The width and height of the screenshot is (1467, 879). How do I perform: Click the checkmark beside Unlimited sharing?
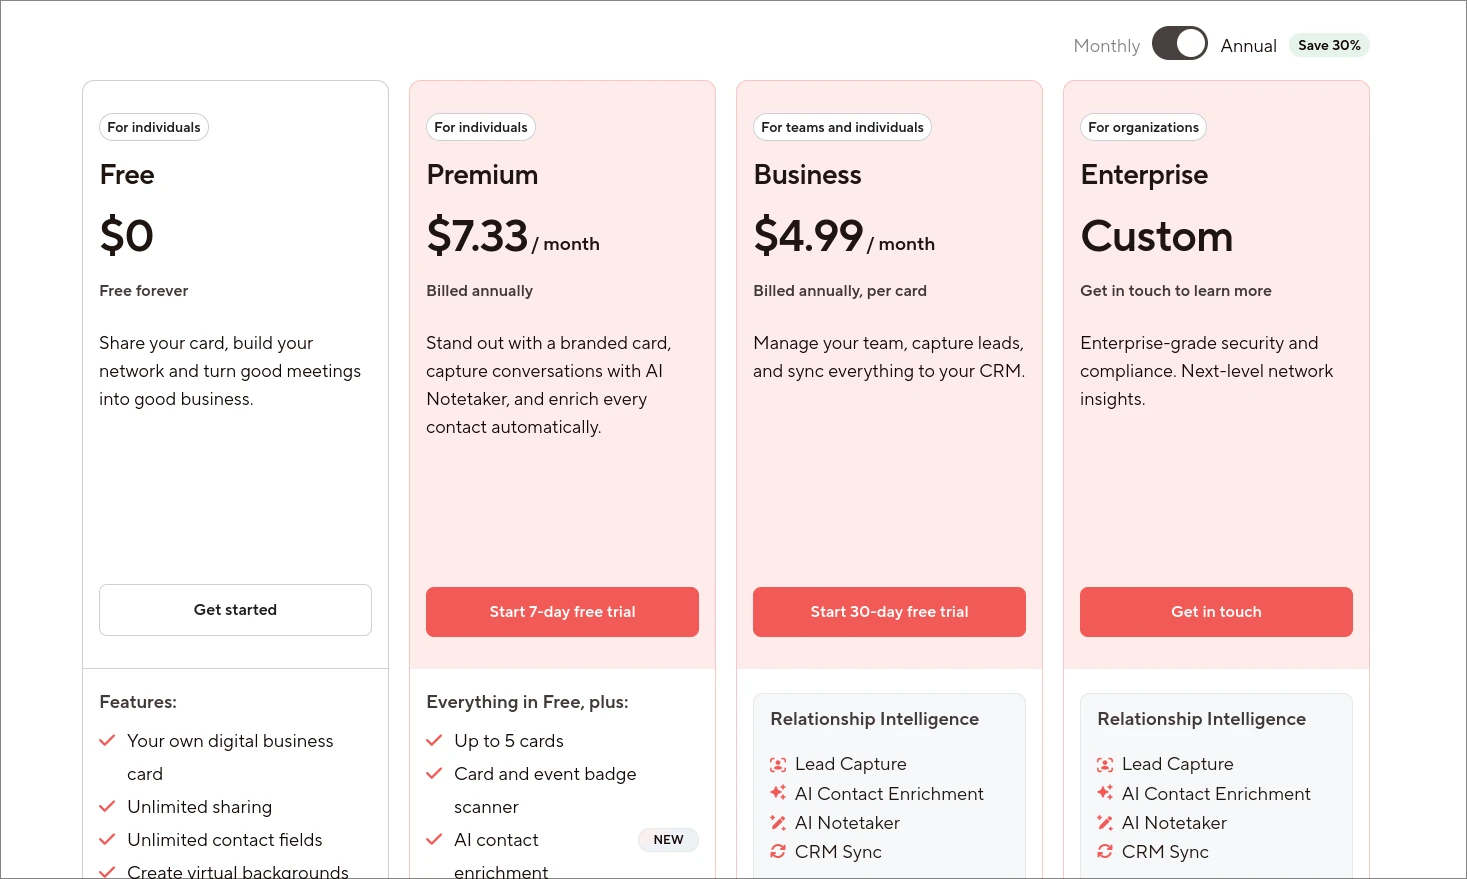tap(107, 806)
